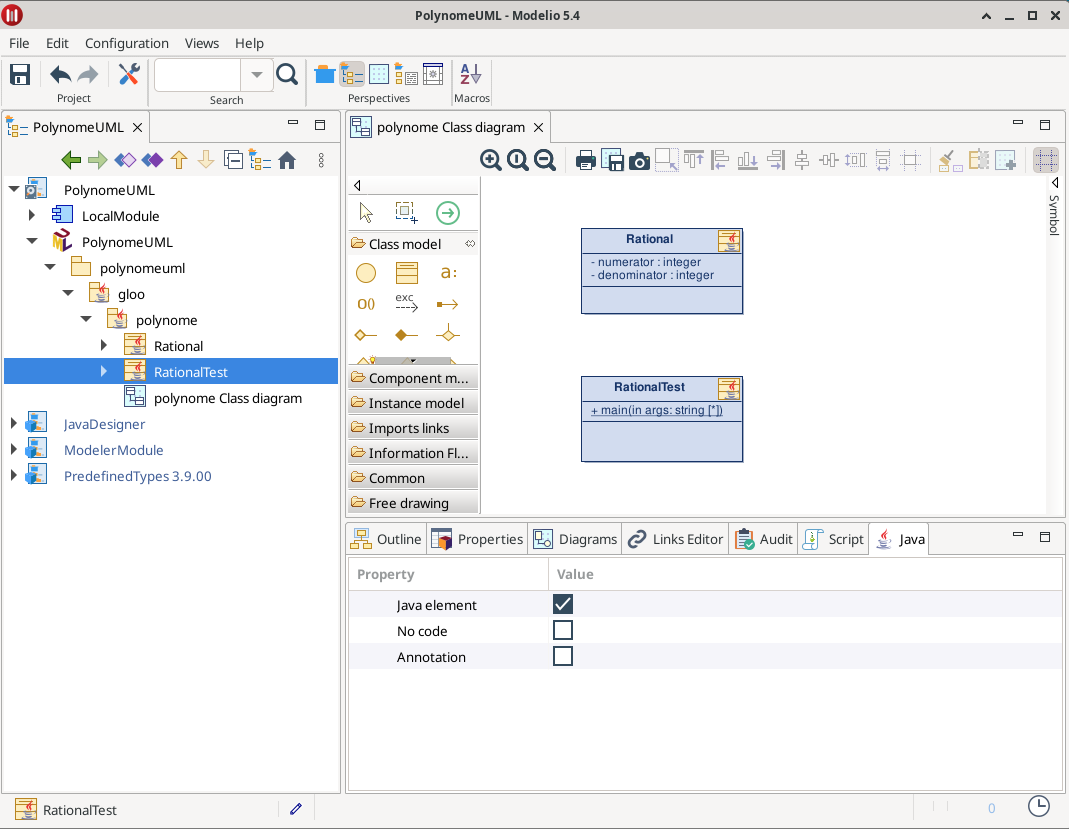Collapse the polynomeuml folder node
The image size is (1069, 829).
[x=50, y=267]
